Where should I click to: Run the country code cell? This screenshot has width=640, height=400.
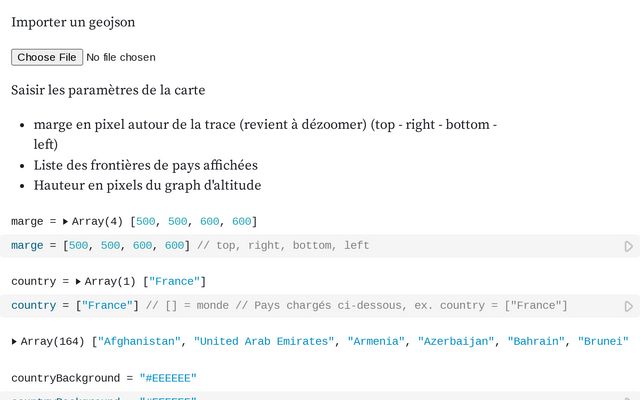point(628,306)
